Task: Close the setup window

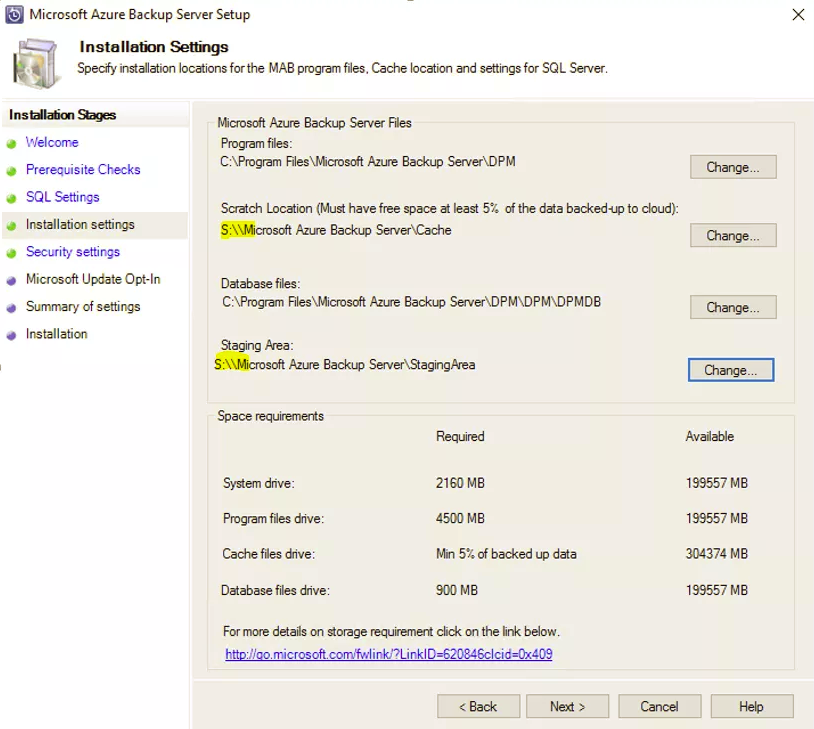Action: [x=798, y=15]
